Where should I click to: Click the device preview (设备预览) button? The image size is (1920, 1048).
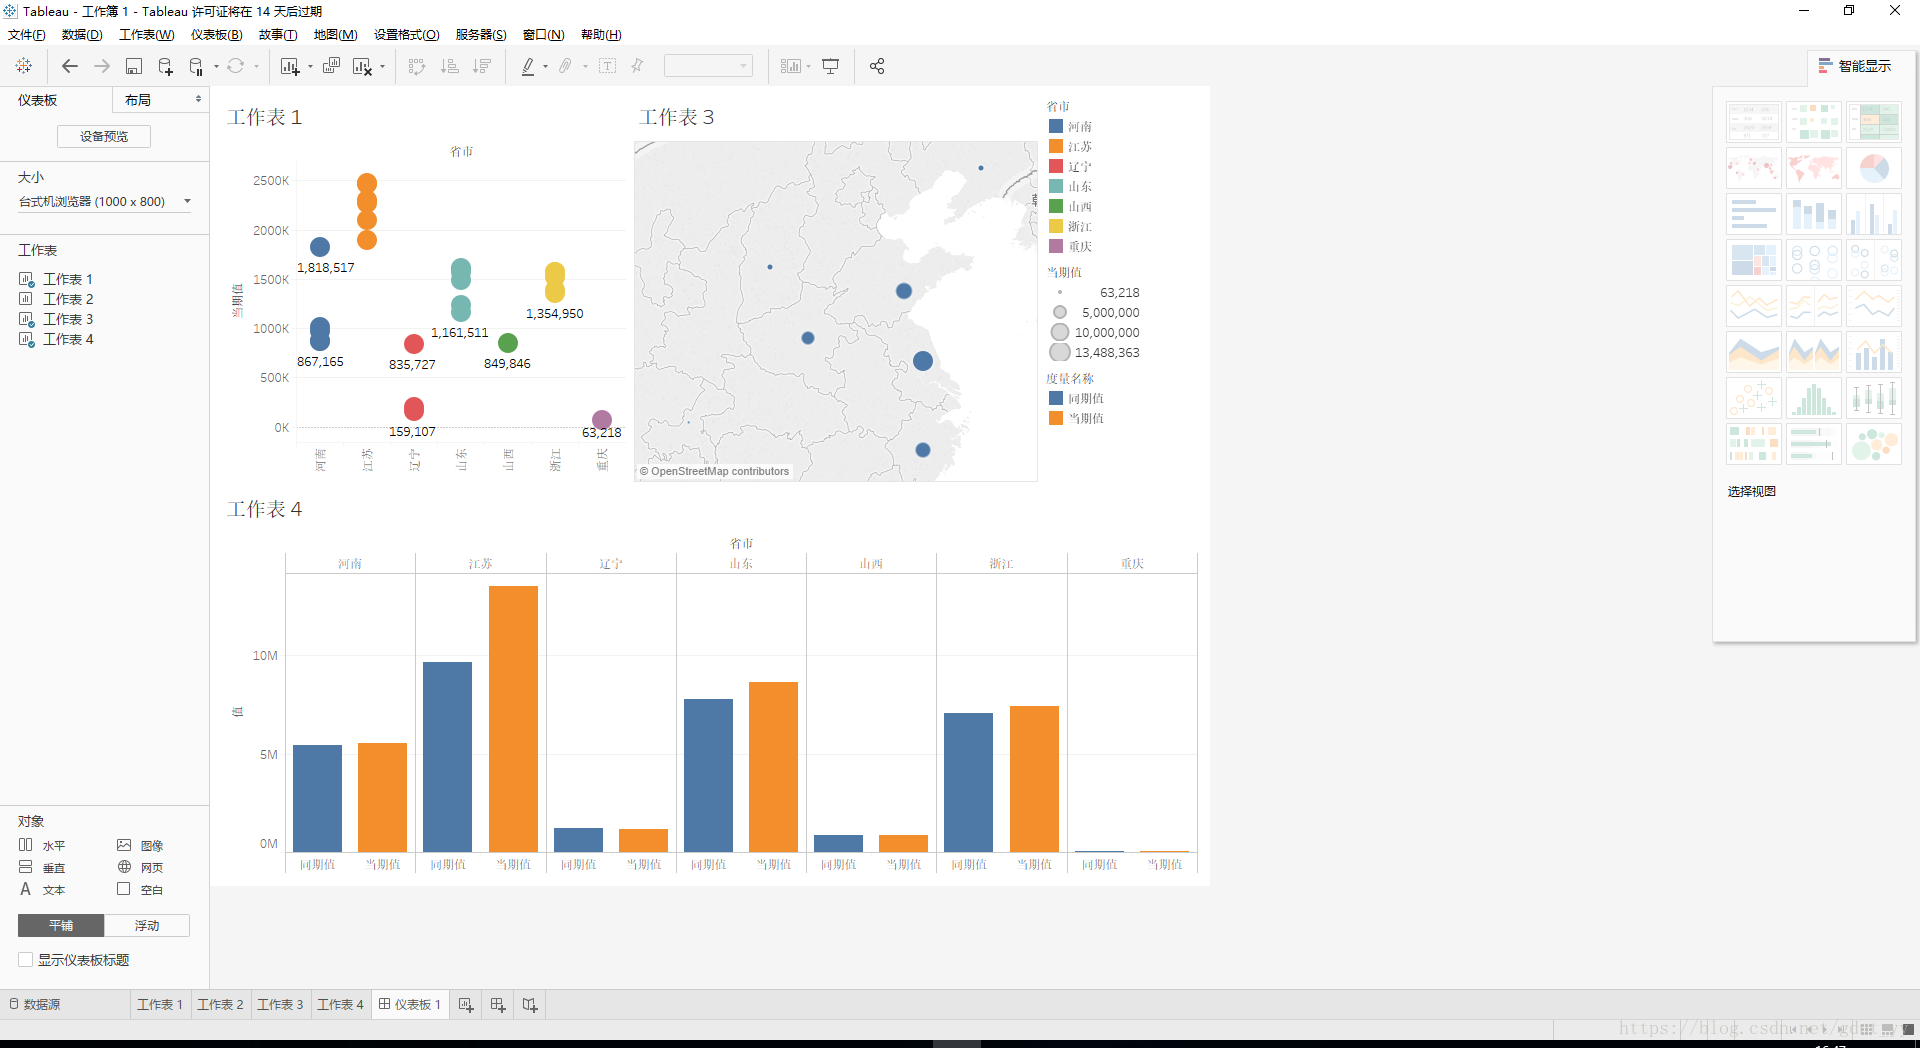[104, 137]
